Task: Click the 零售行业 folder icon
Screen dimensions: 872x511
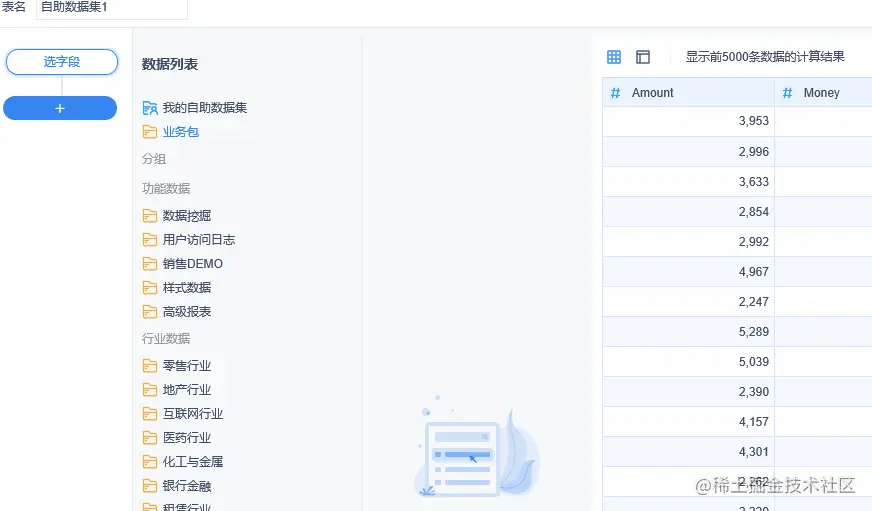Action: tap(150, 366)
